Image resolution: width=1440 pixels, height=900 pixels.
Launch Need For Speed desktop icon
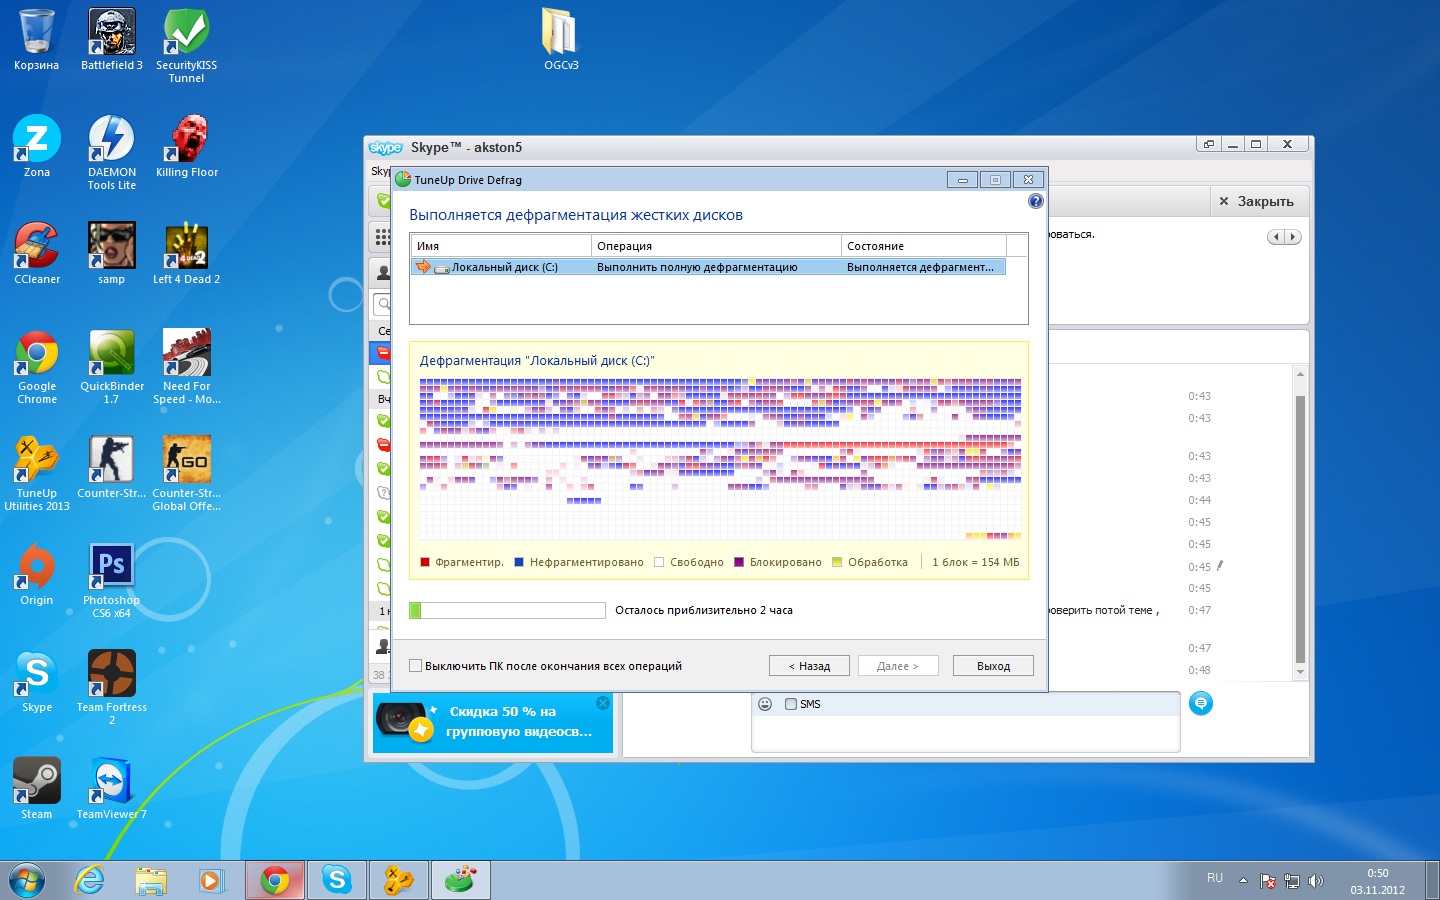coord(186,366)
